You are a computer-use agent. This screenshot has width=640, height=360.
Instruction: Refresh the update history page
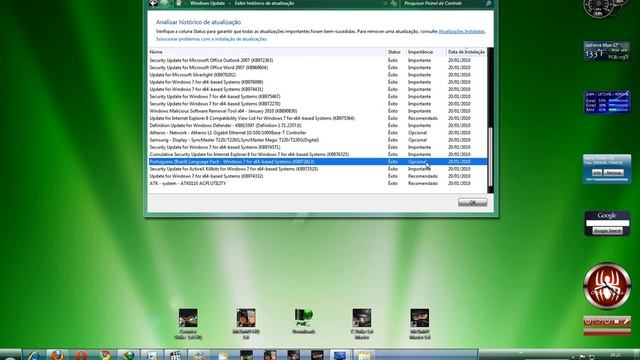(393, 3)
